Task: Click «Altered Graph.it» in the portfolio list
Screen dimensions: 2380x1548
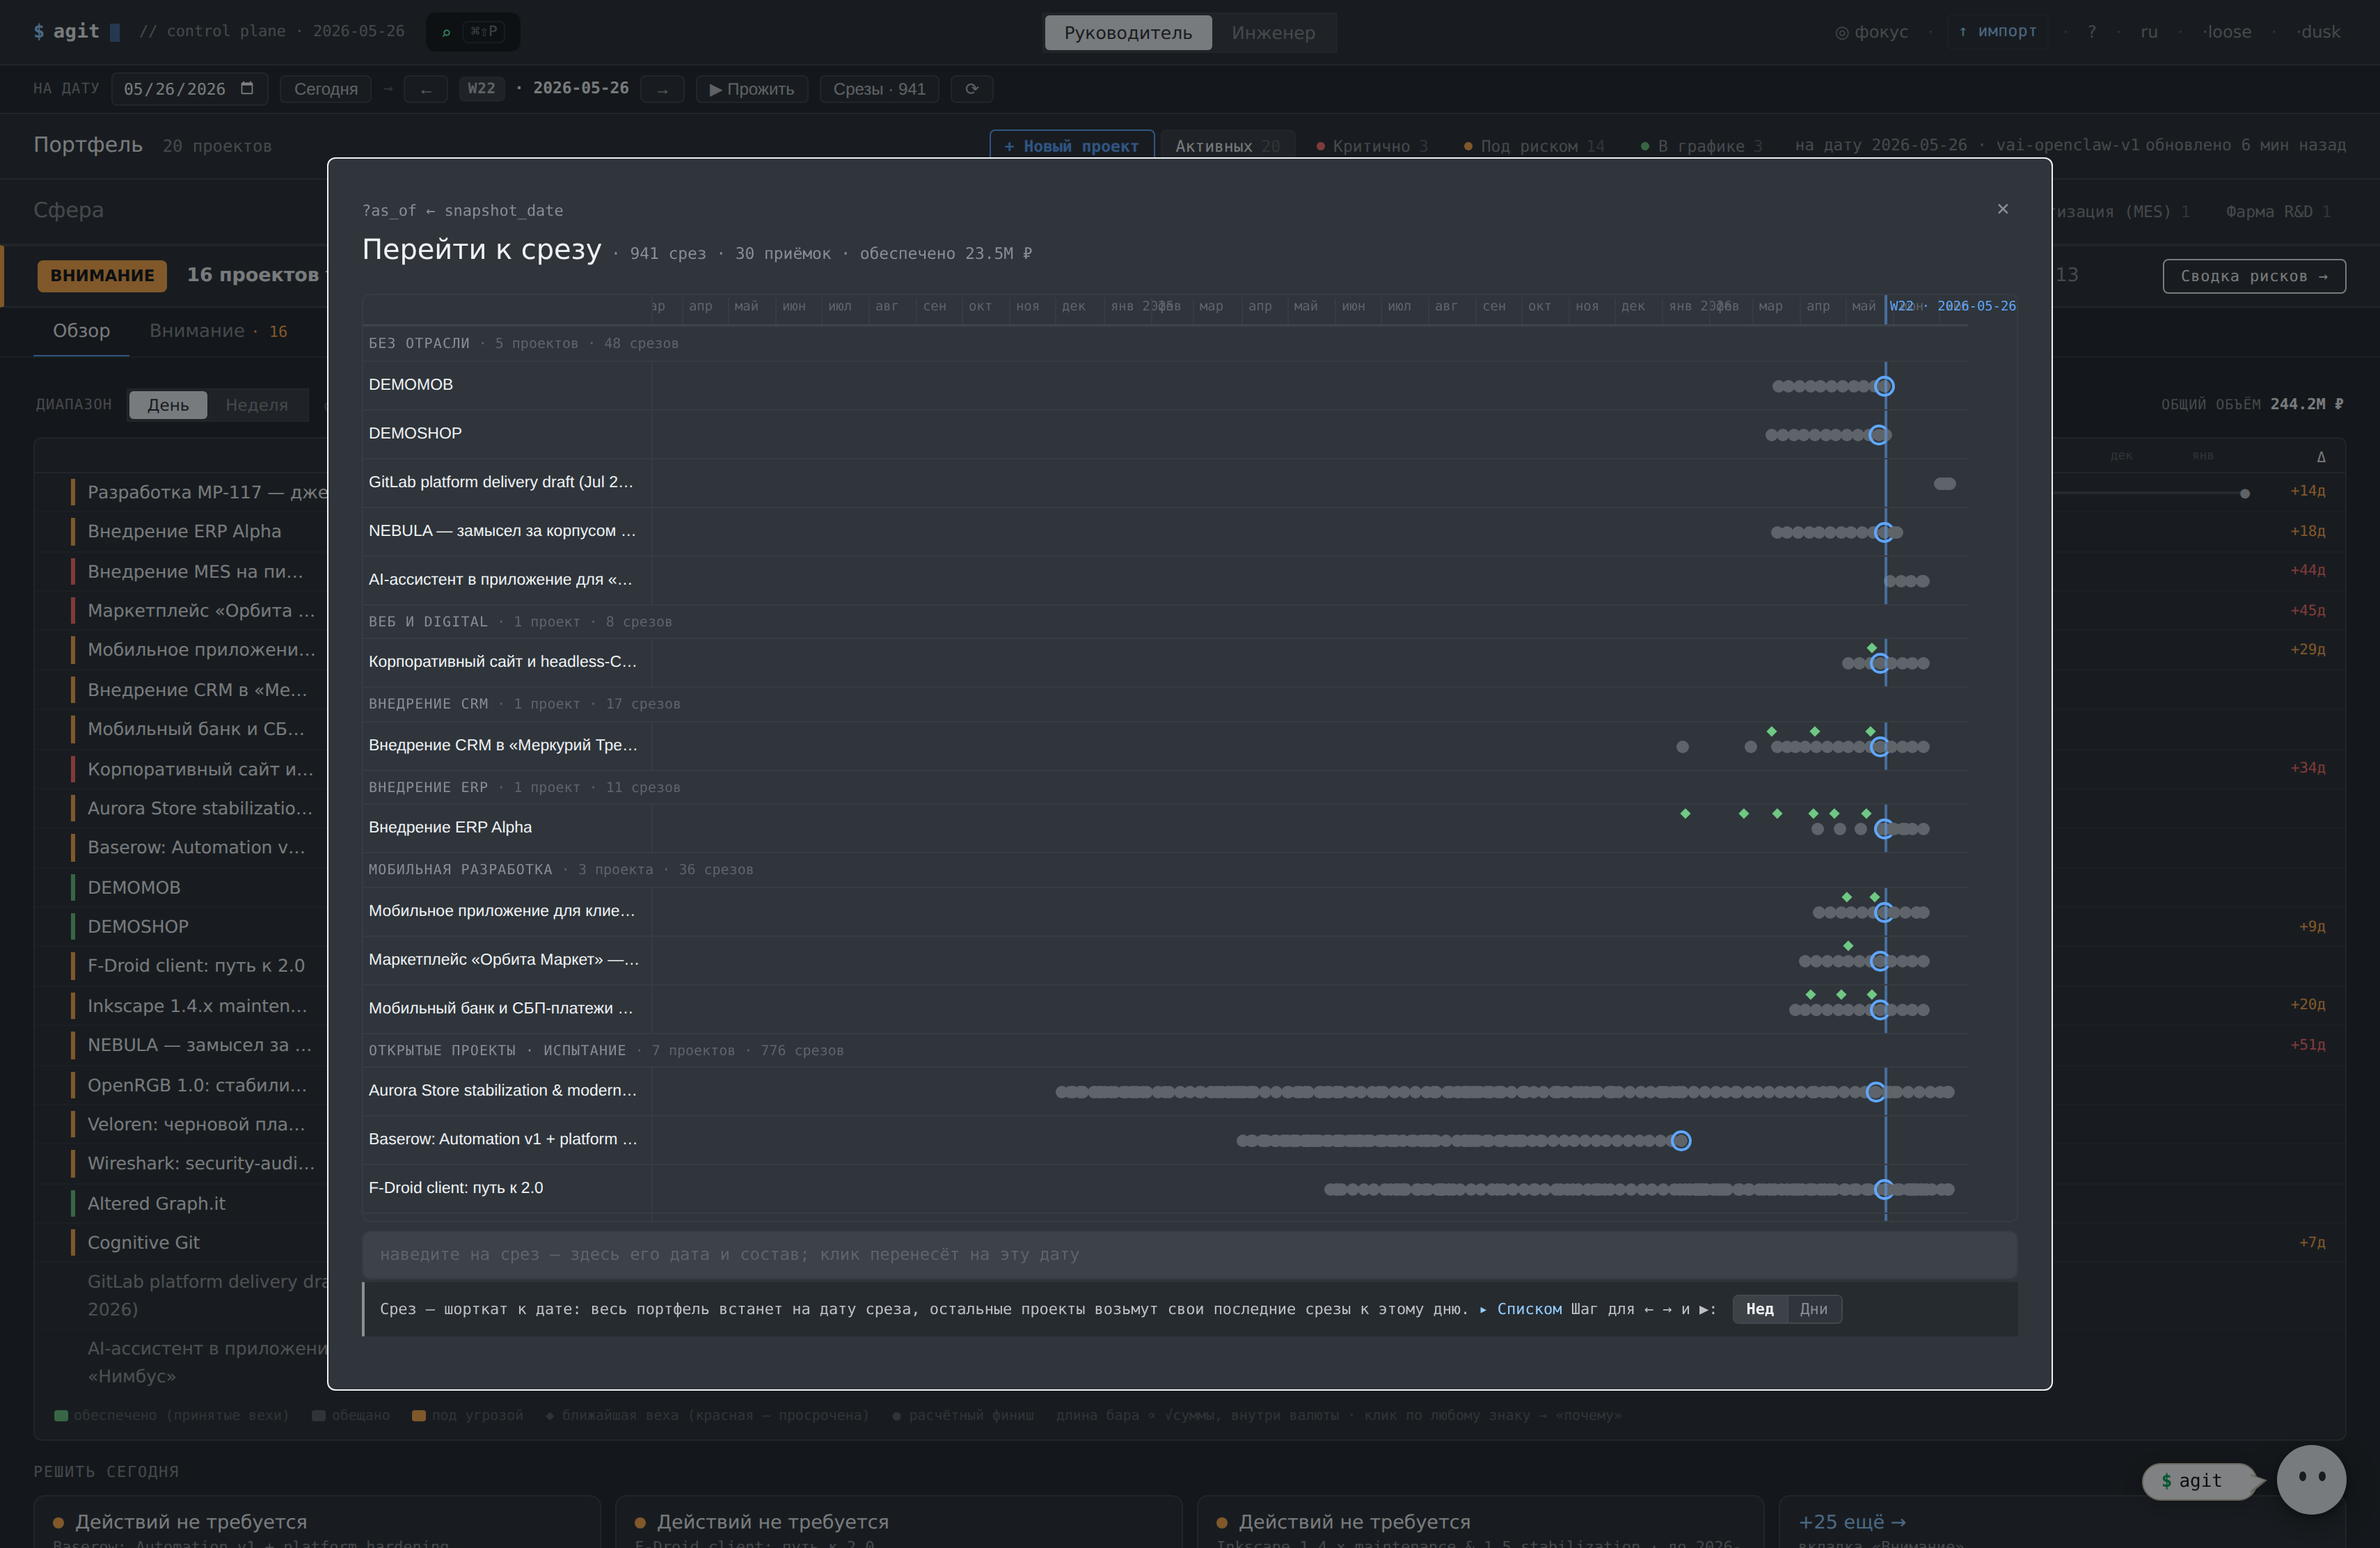Action: [x=156, y=1203]
